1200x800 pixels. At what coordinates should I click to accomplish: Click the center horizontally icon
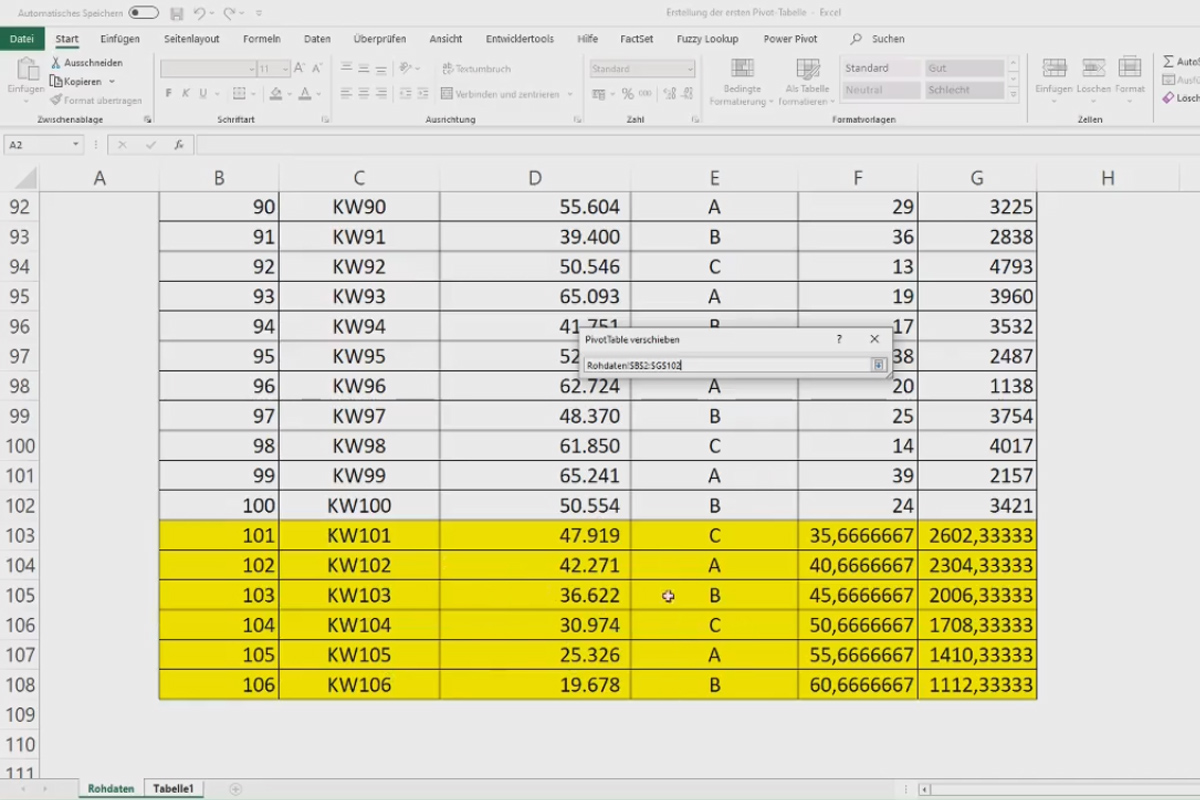tap(364, 94)
